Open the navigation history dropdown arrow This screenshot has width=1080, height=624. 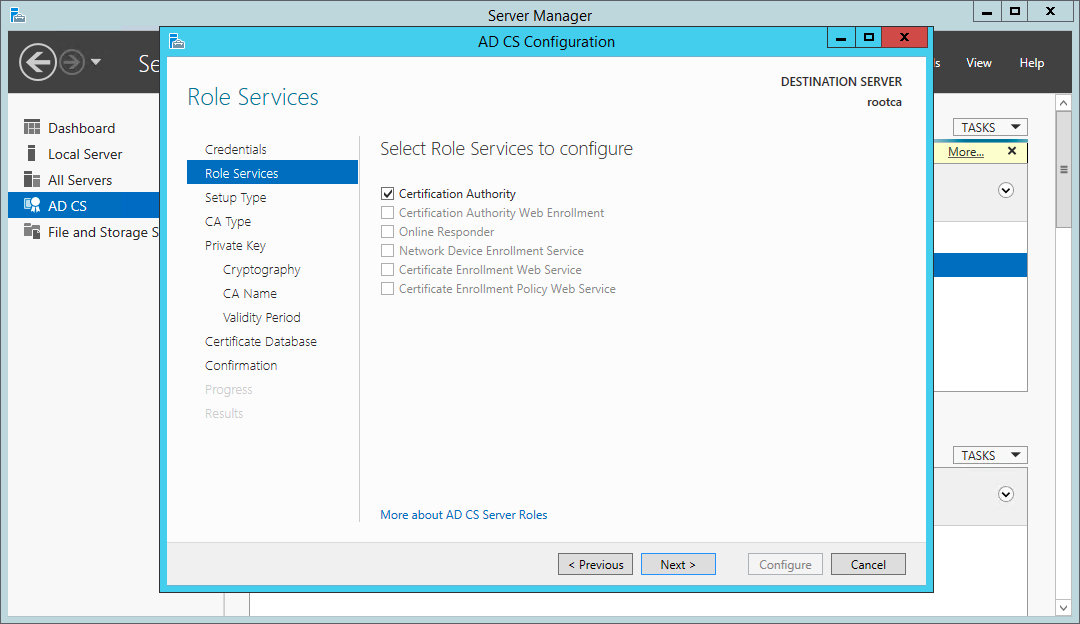(x=96, y=62)
